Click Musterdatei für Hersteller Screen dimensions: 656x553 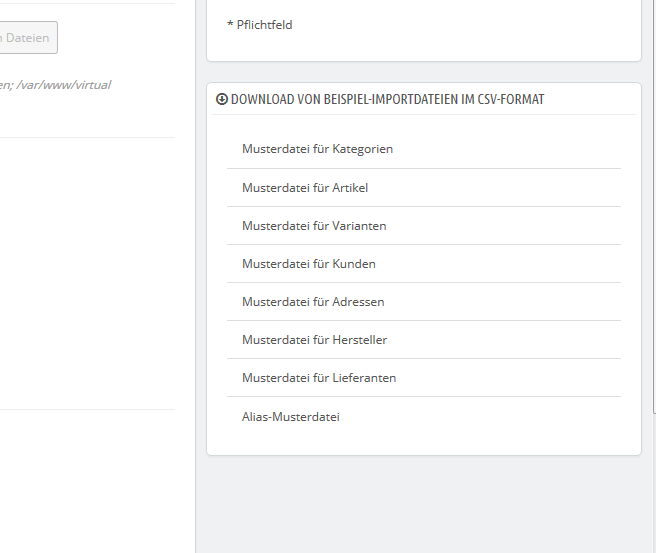click(314, 339)
